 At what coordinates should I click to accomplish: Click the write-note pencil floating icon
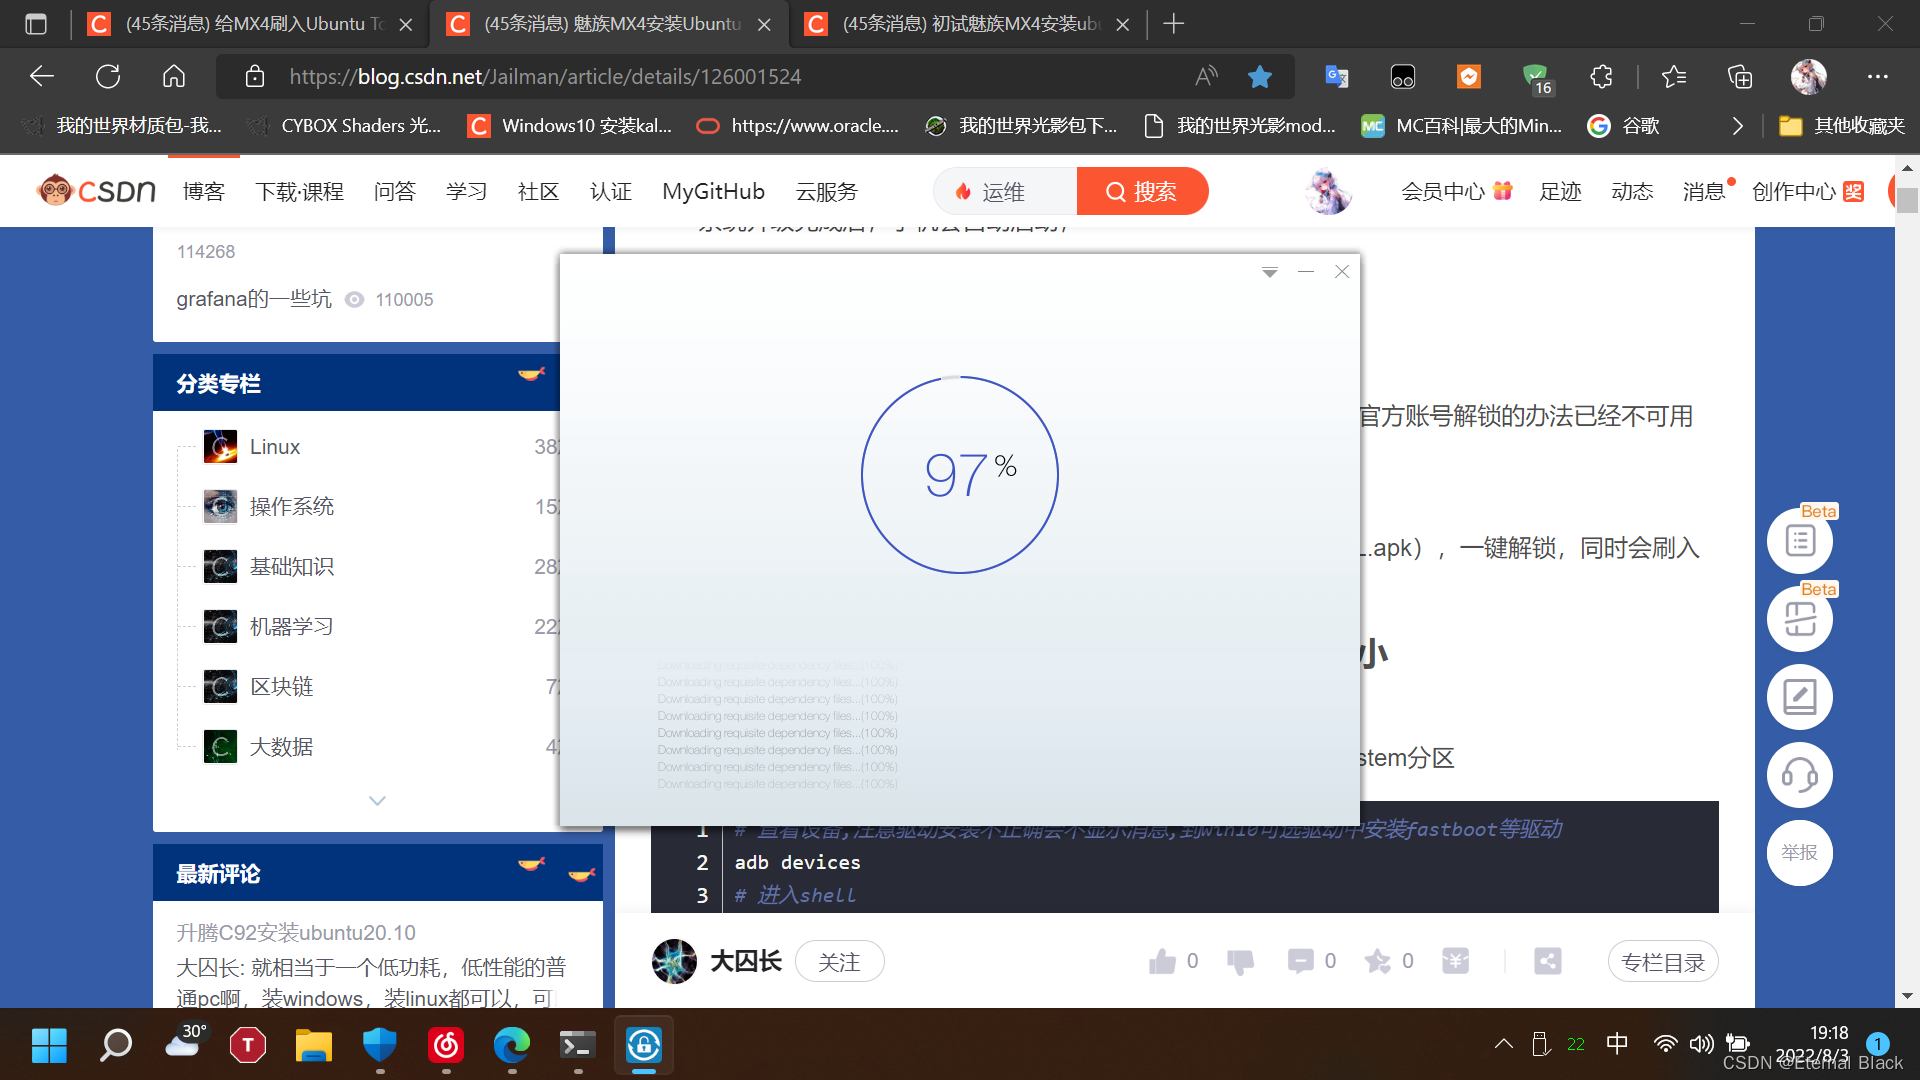pyautogui.click(x=1799, y=697)
